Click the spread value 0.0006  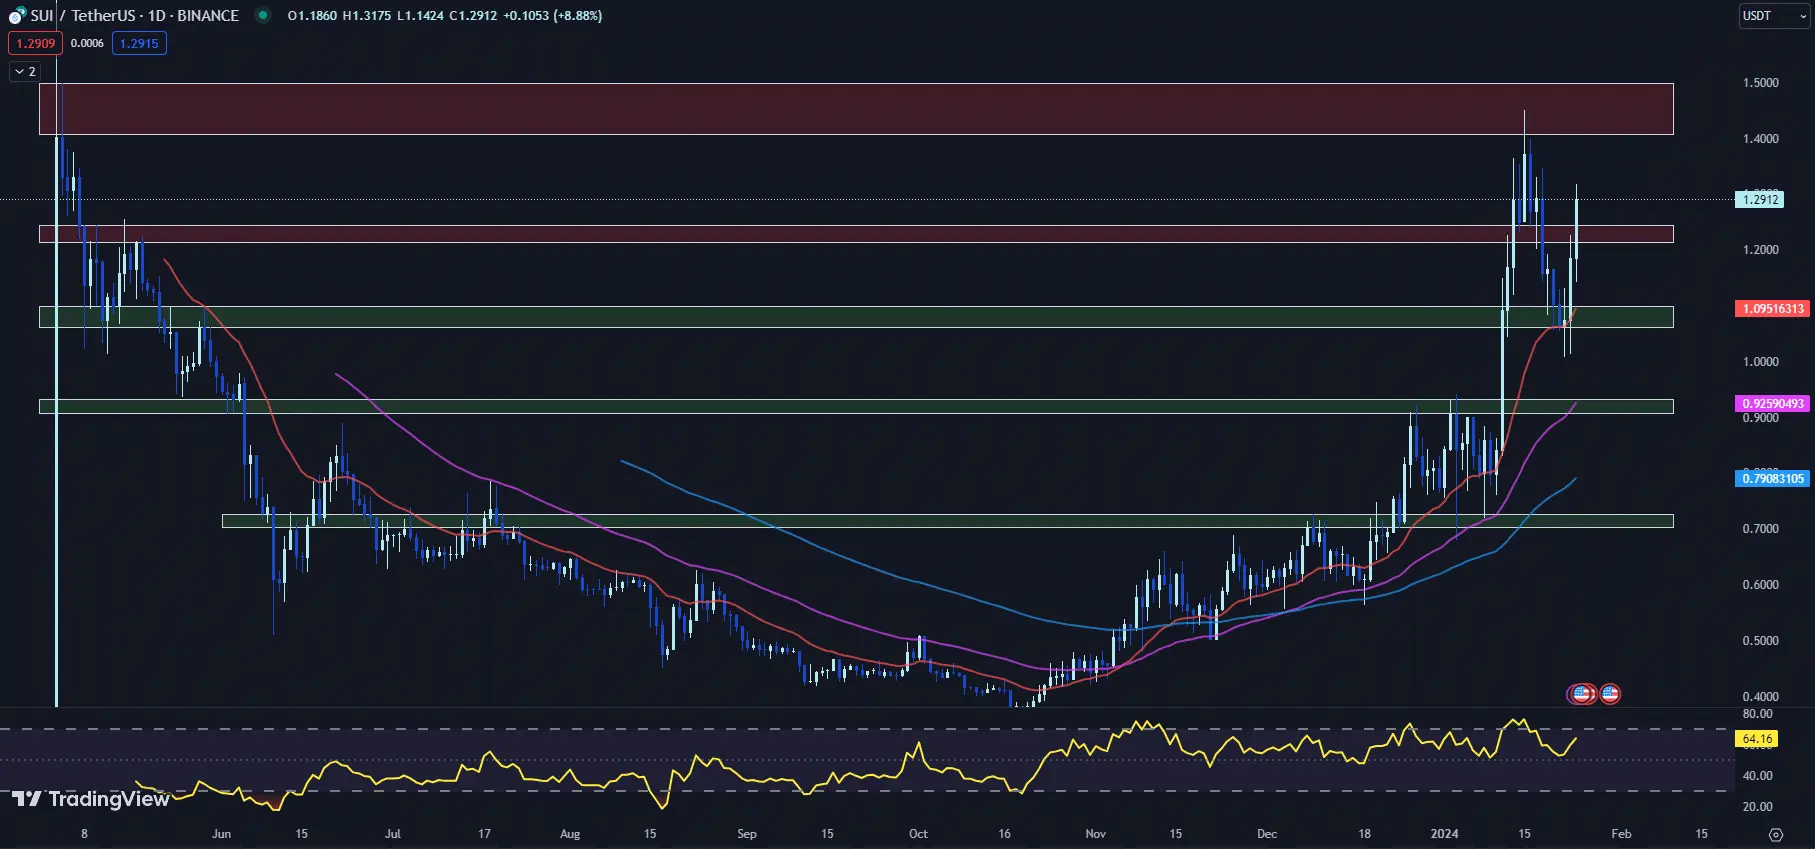tap(87, 43)
